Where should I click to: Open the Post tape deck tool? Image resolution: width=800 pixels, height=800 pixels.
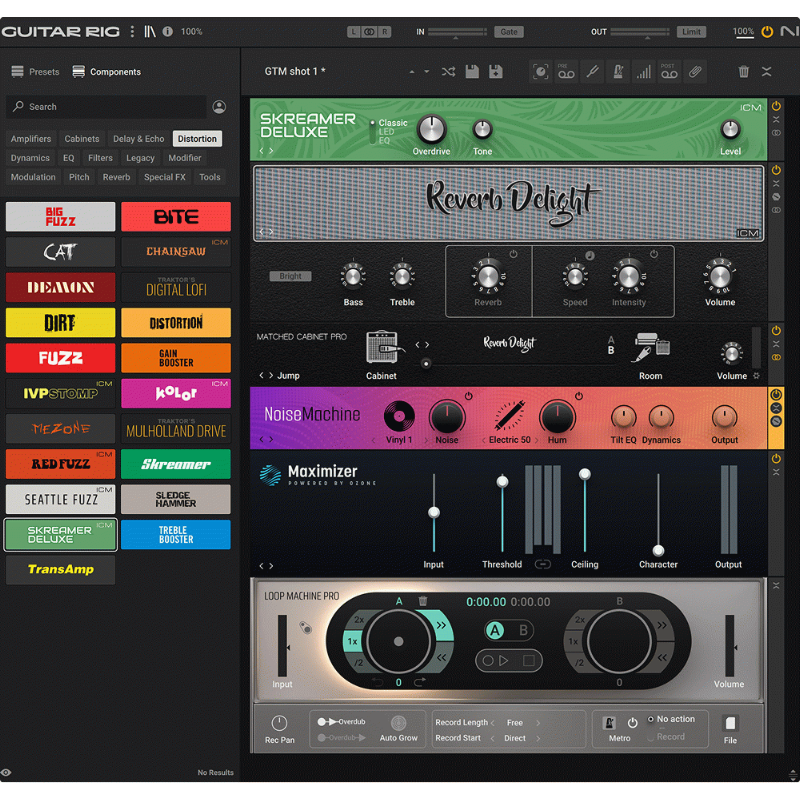(x=669, y=71)
